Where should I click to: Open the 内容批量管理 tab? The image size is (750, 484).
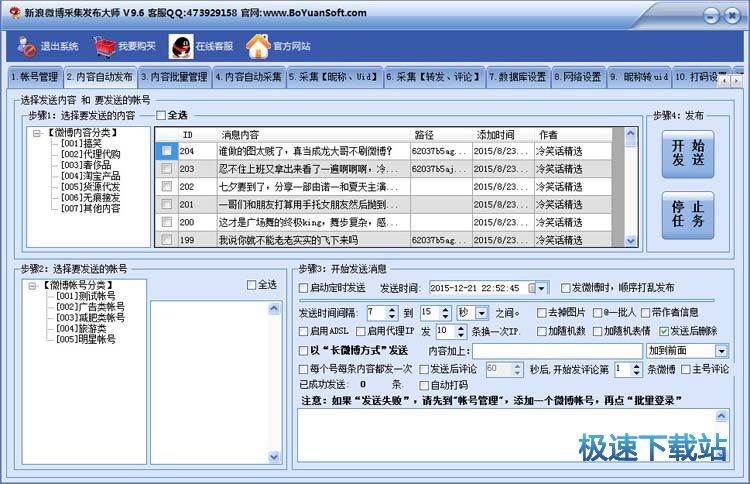point(174,76)
